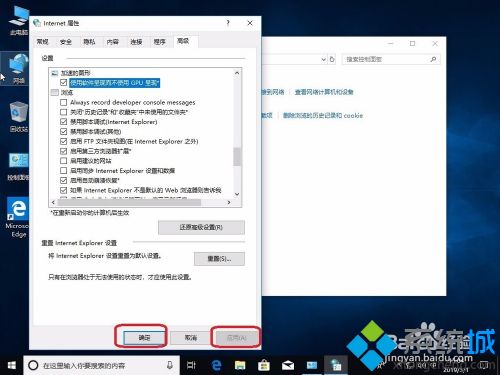Viewport: 500px width, 375px height.
Task: Click the horizontal scrollbar thumb in settings list
Action: click(129, 202)
